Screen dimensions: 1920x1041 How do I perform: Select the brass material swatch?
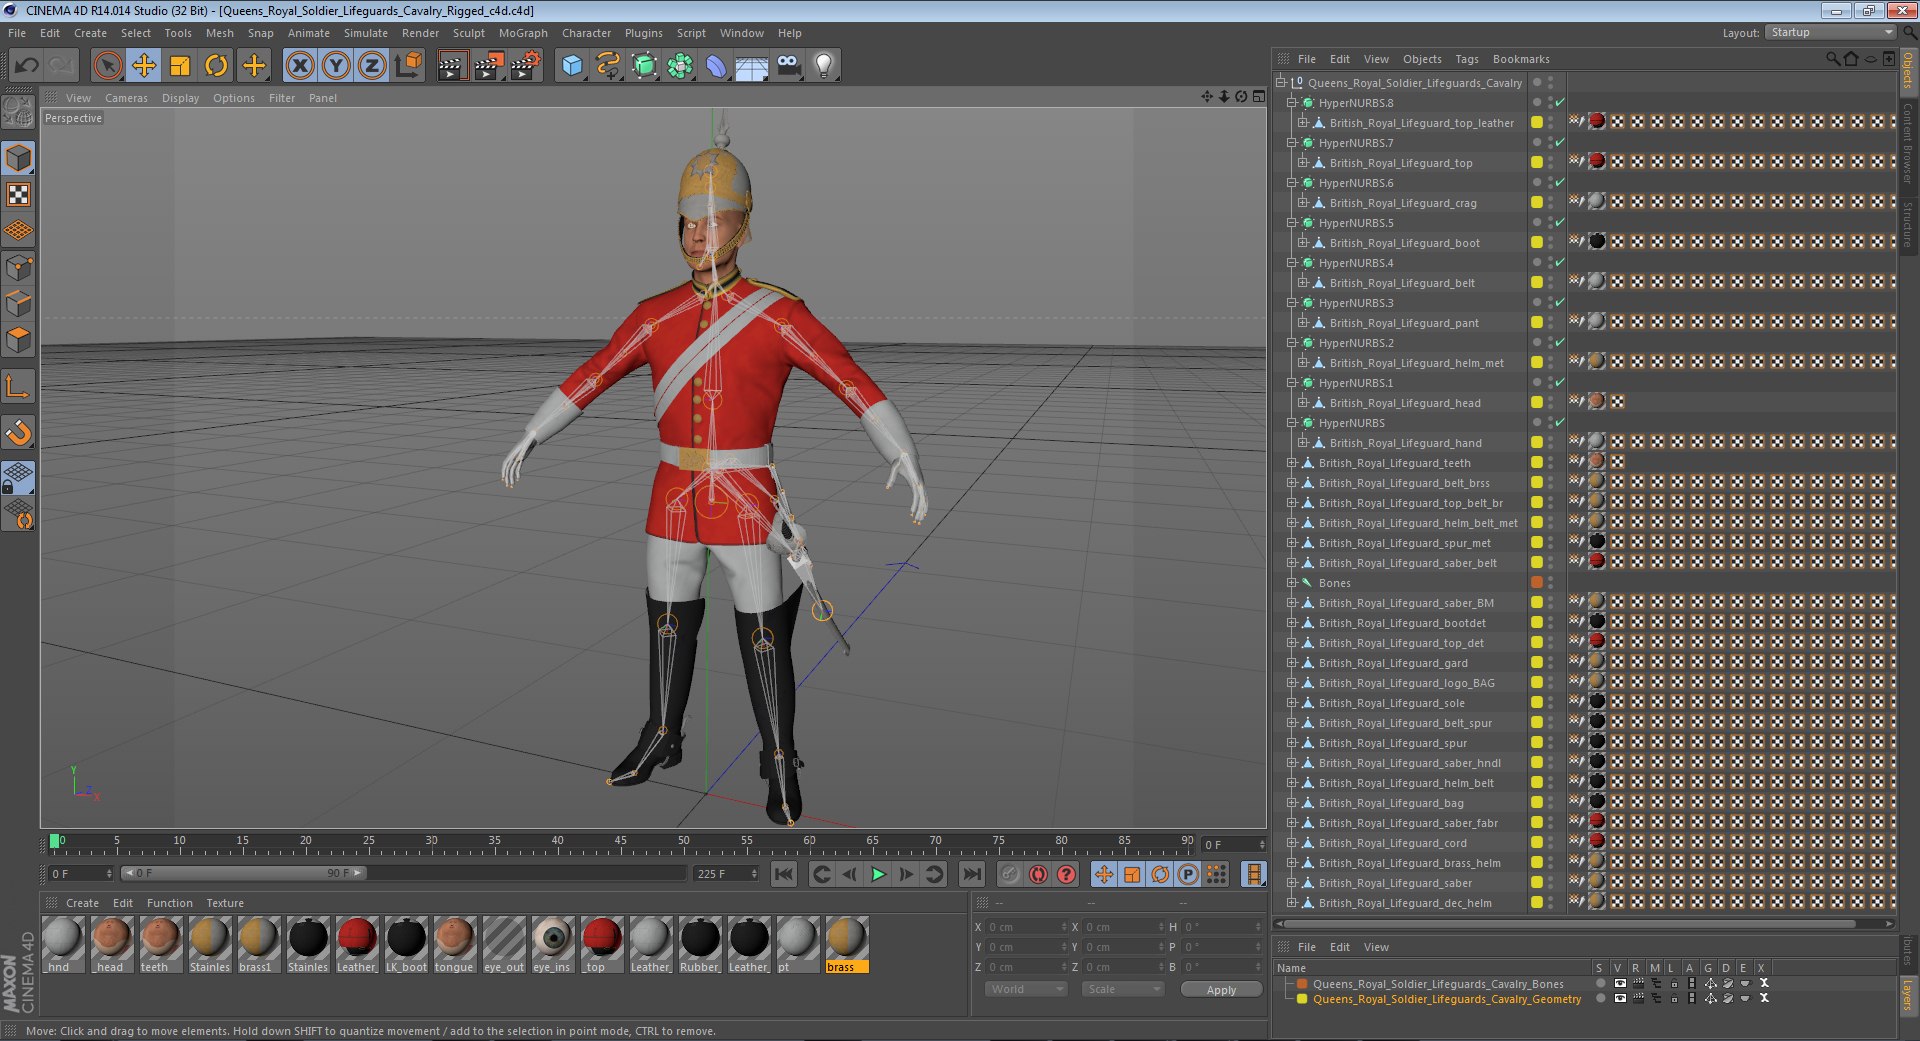pyautogui.click(x=847, y=944)
